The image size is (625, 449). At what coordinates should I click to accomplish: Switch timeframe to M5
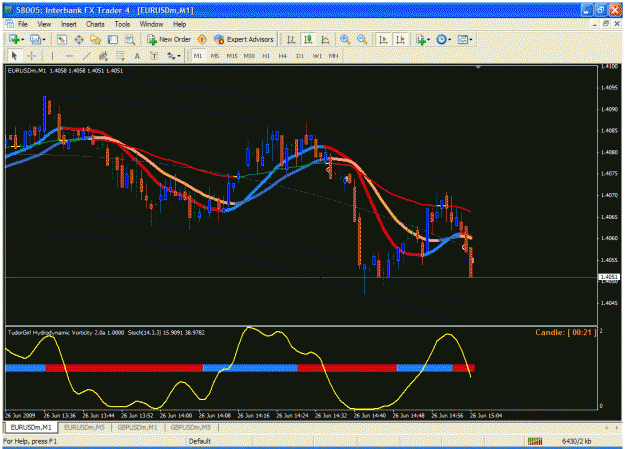215,56
